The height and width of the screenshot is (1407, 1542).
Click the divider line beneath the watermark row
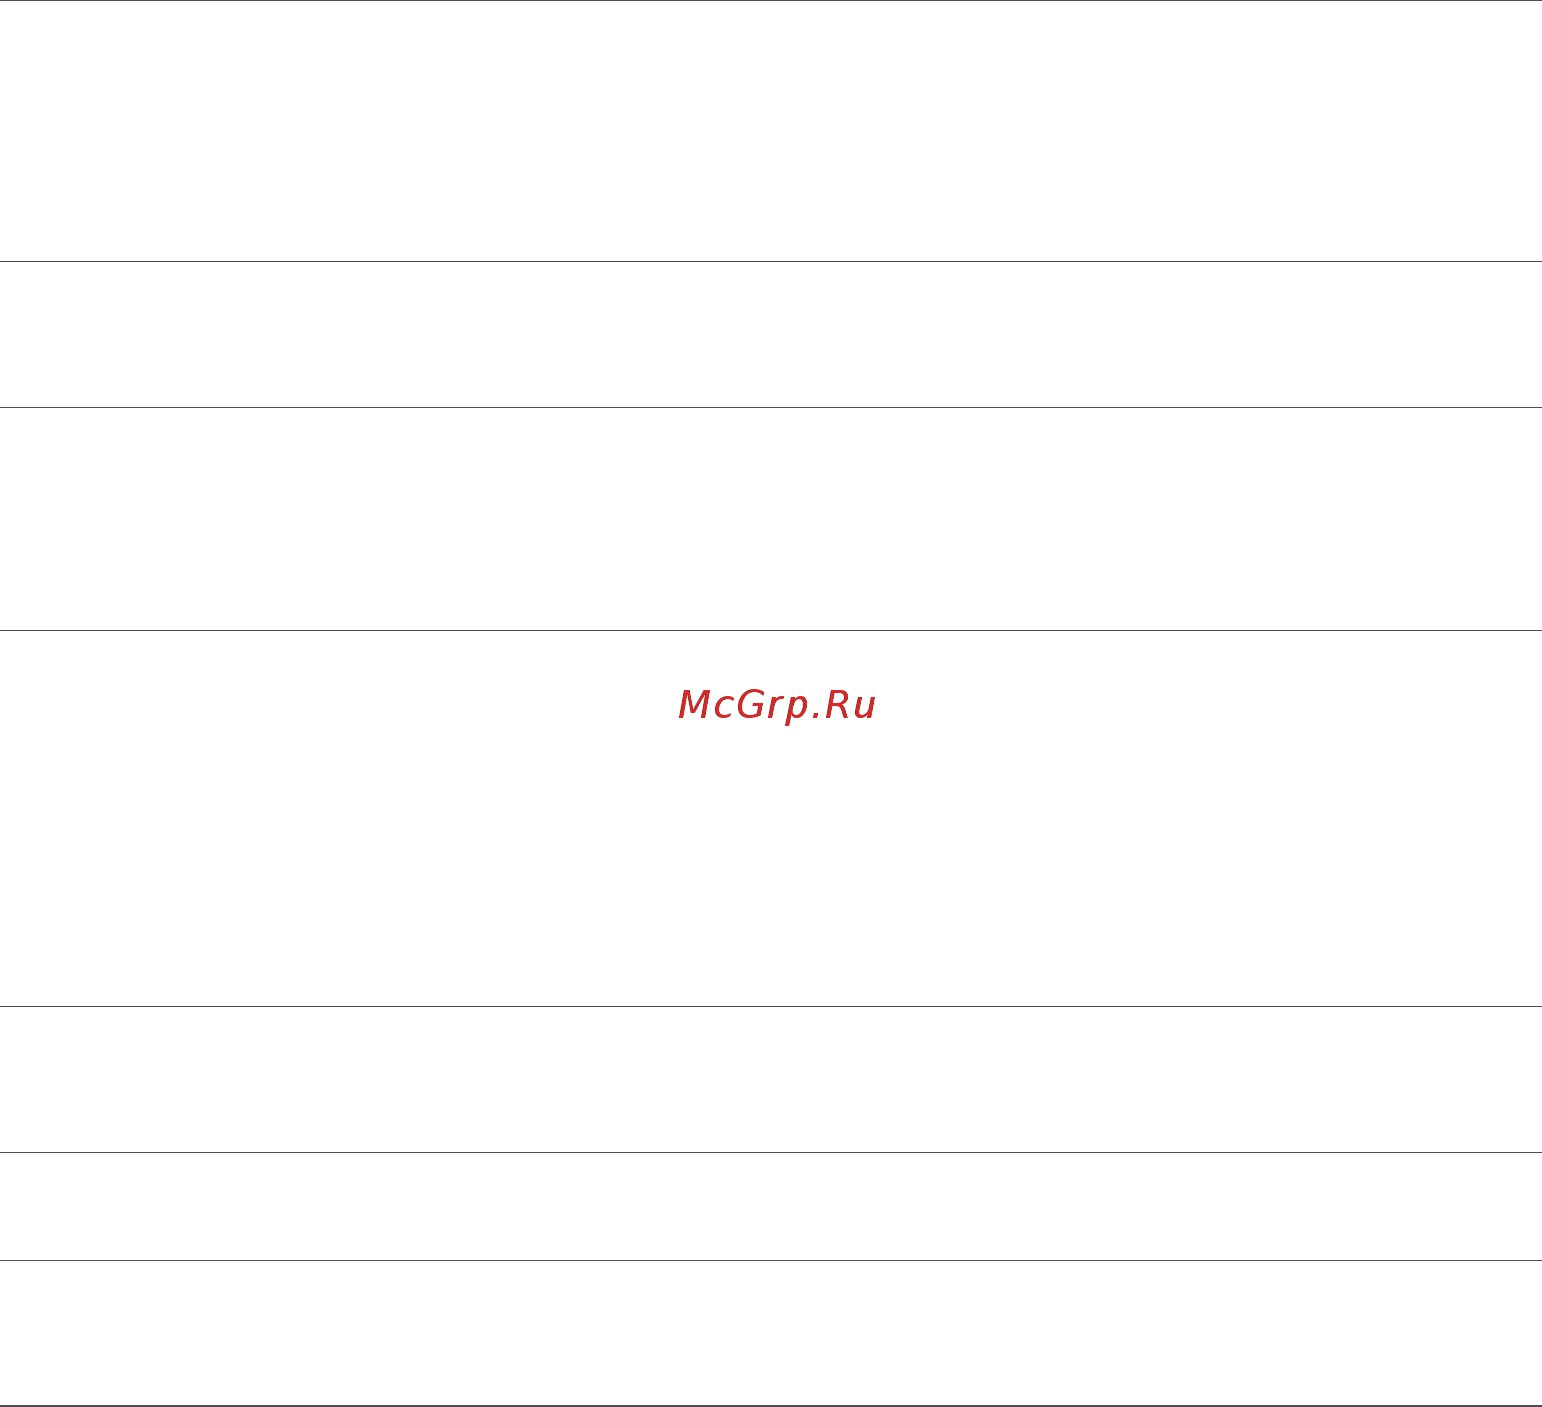tap(771, 1006)
